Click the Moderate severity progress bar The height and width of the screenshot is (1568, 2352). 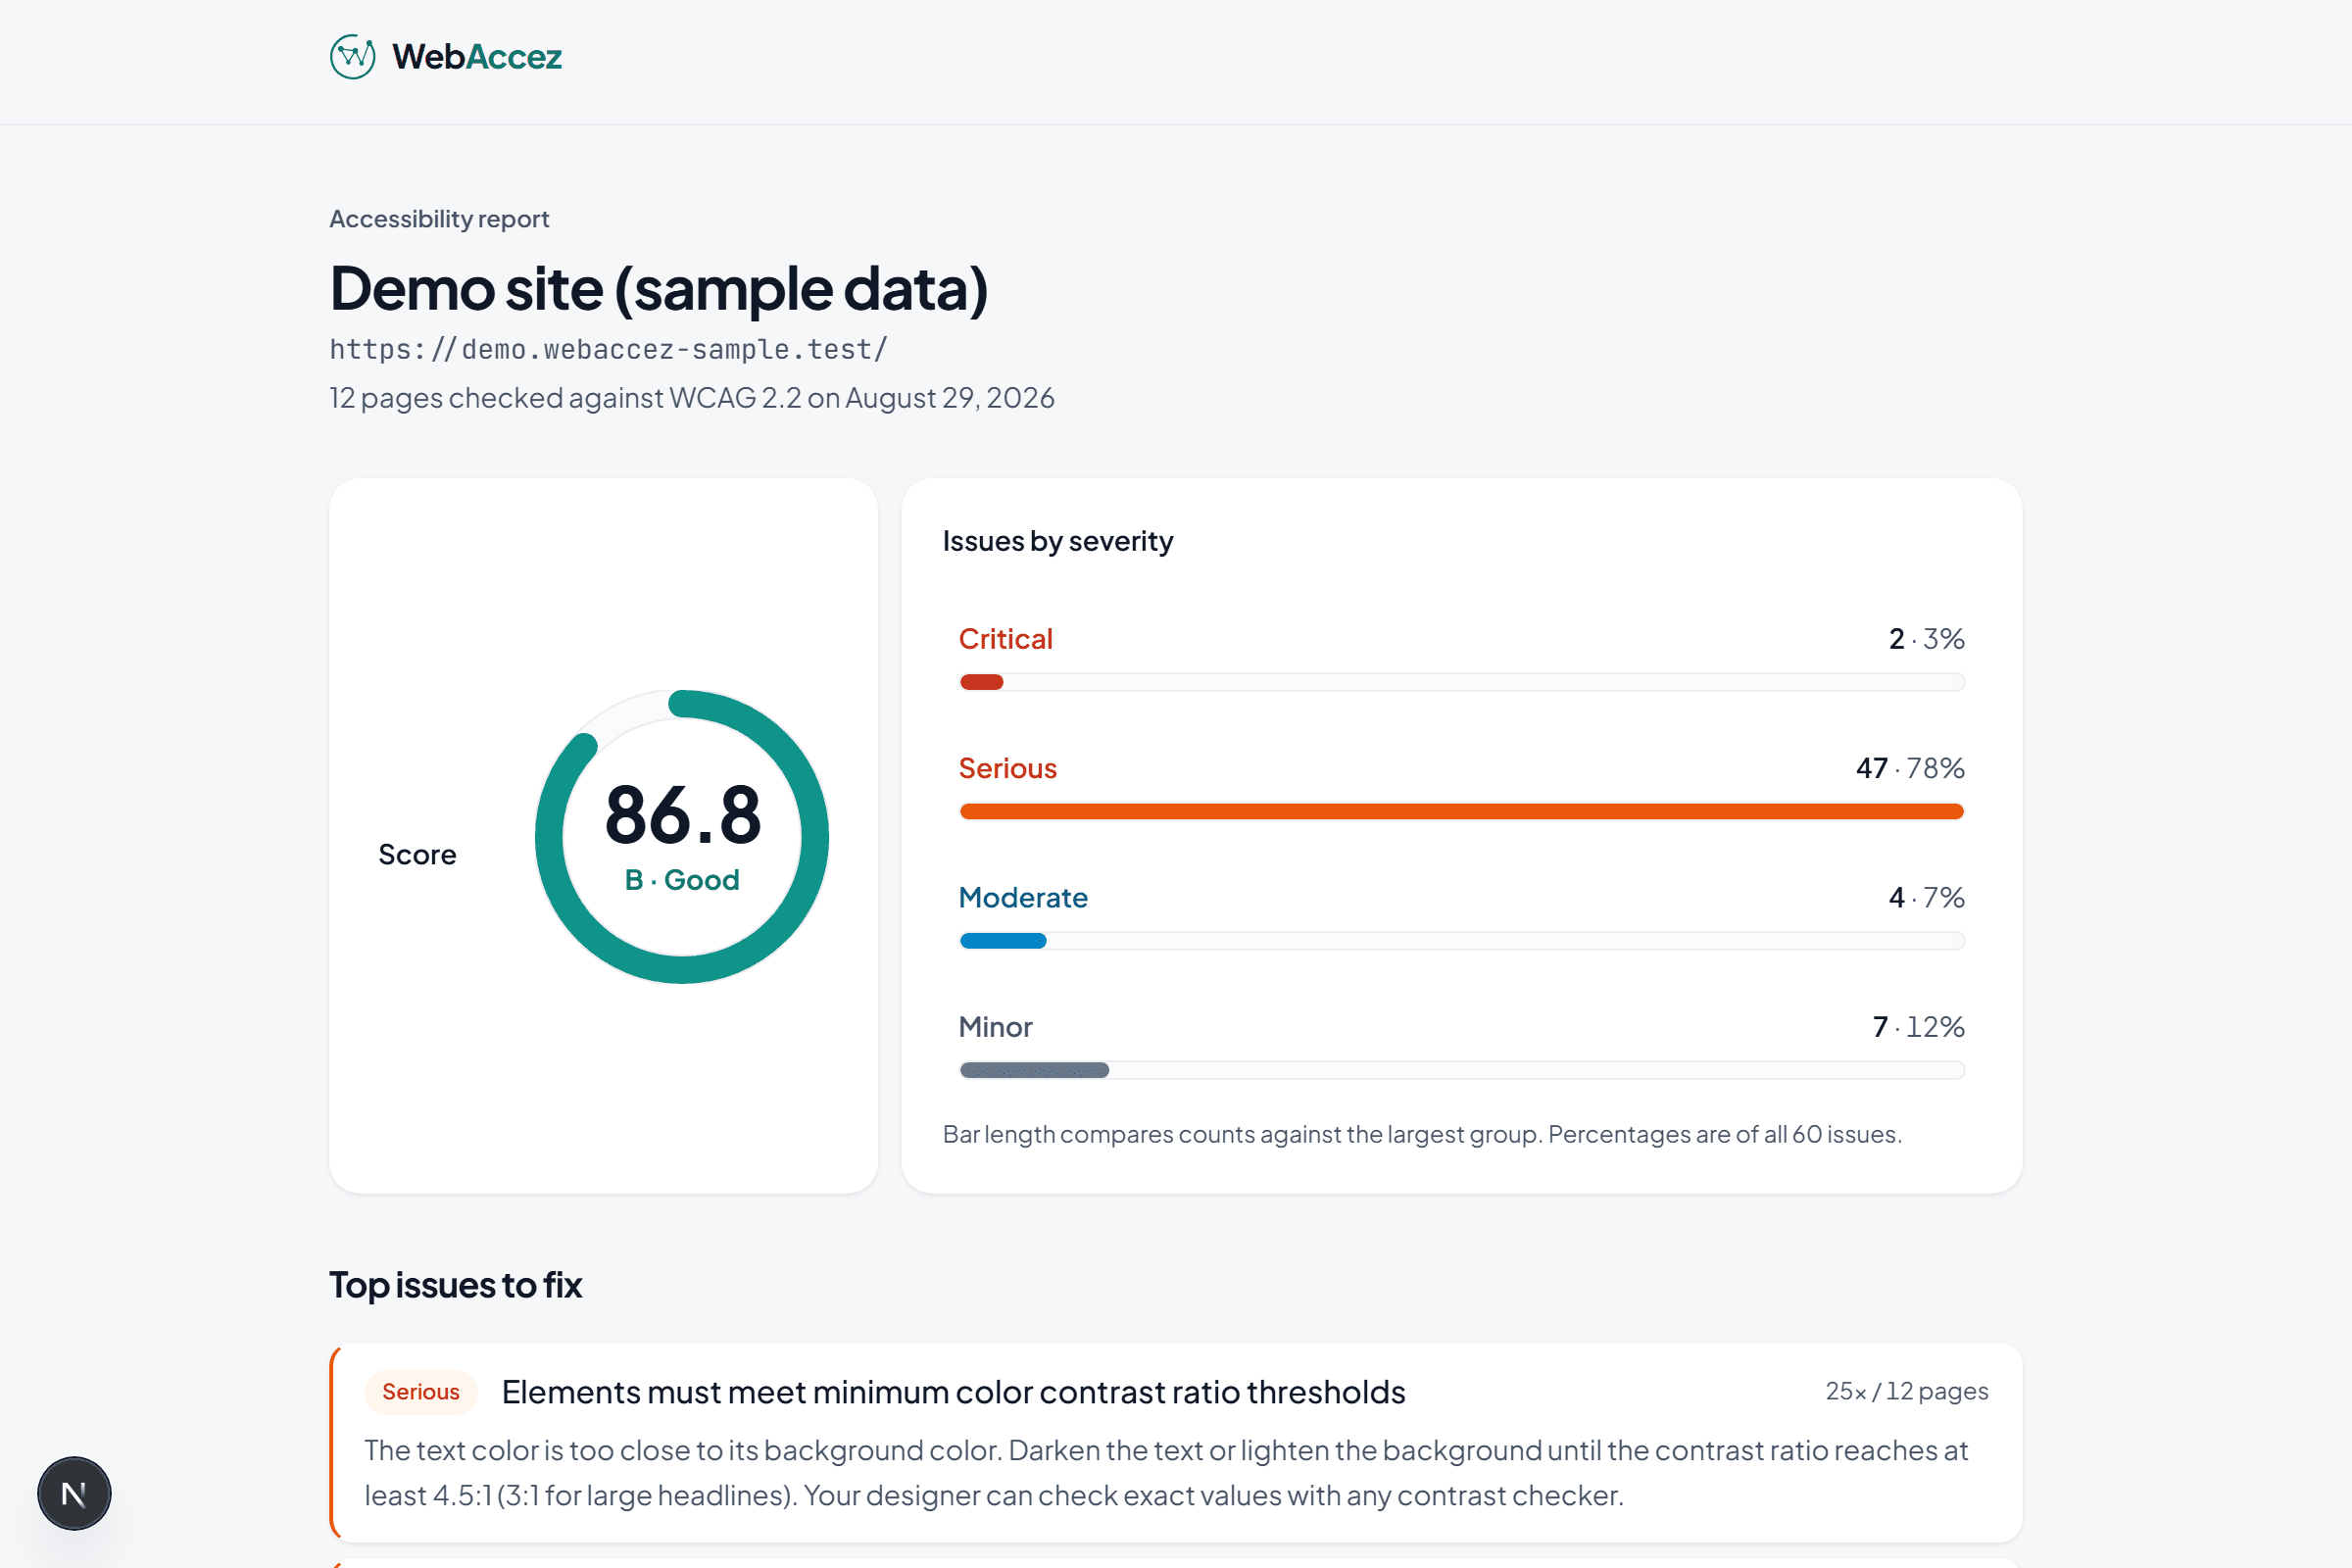(1462, 941)
